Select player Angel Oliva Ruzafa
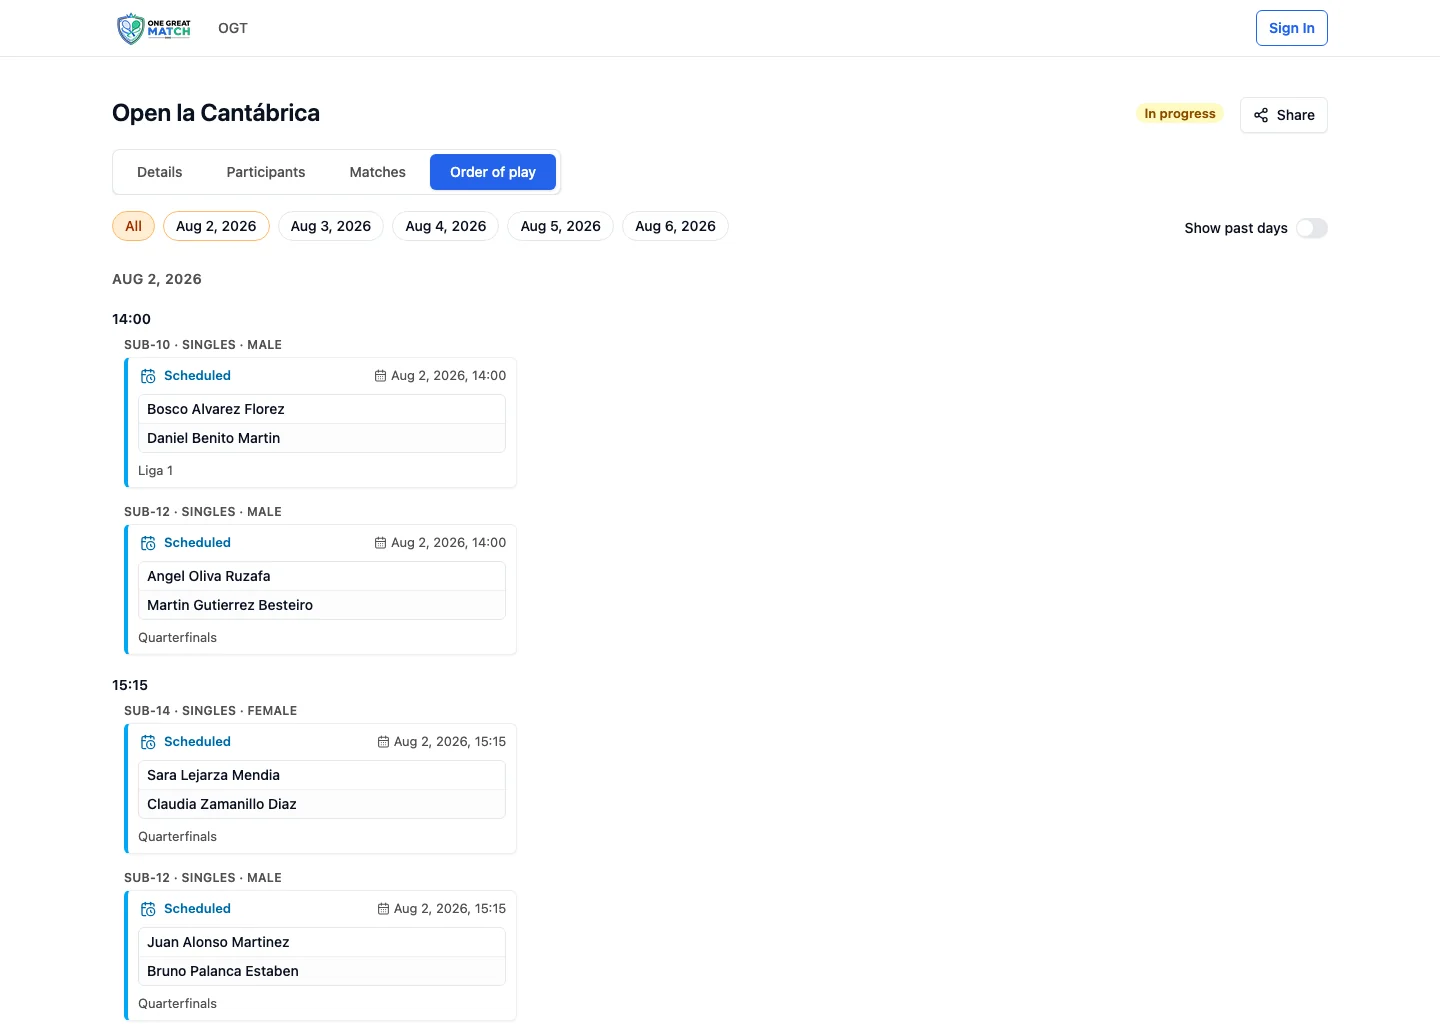 click(322, 576)
